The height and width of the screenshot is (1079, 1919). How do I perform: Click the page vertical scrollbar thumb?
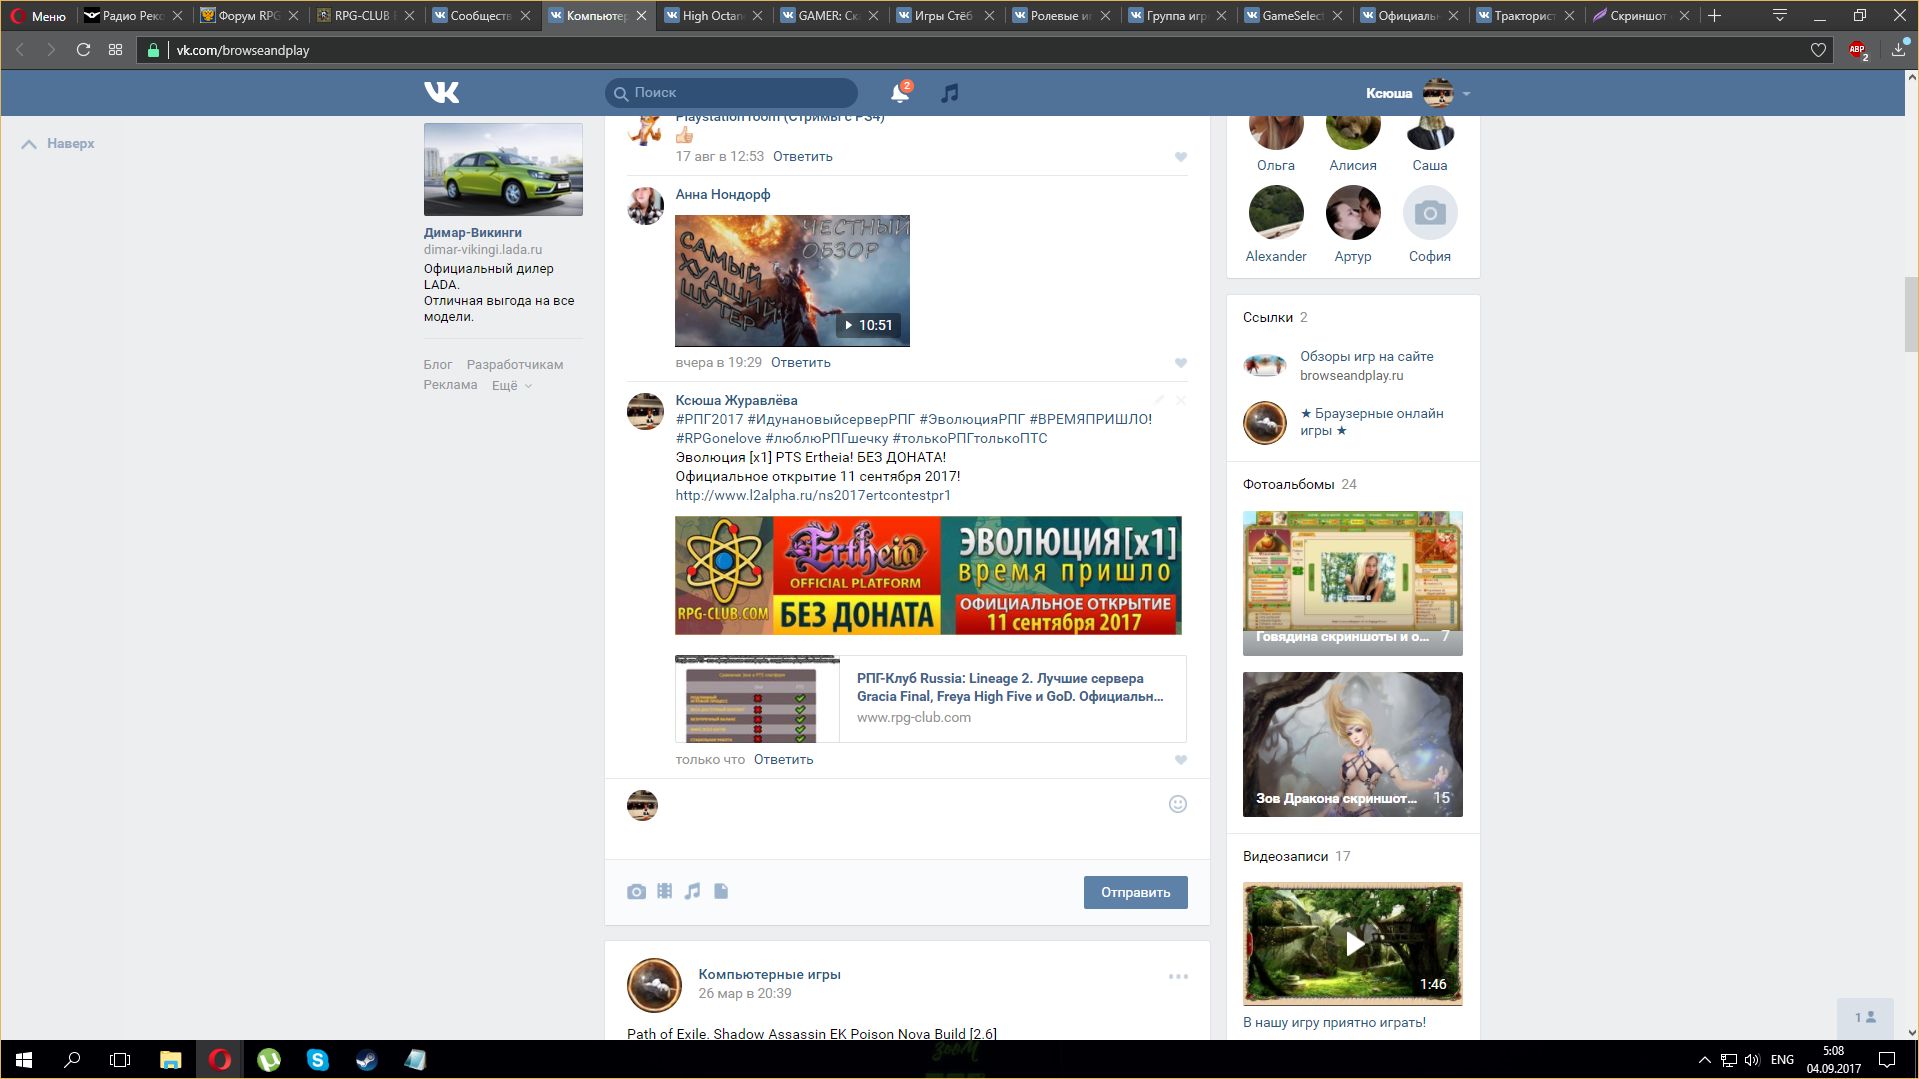(x=1911, y=315)
